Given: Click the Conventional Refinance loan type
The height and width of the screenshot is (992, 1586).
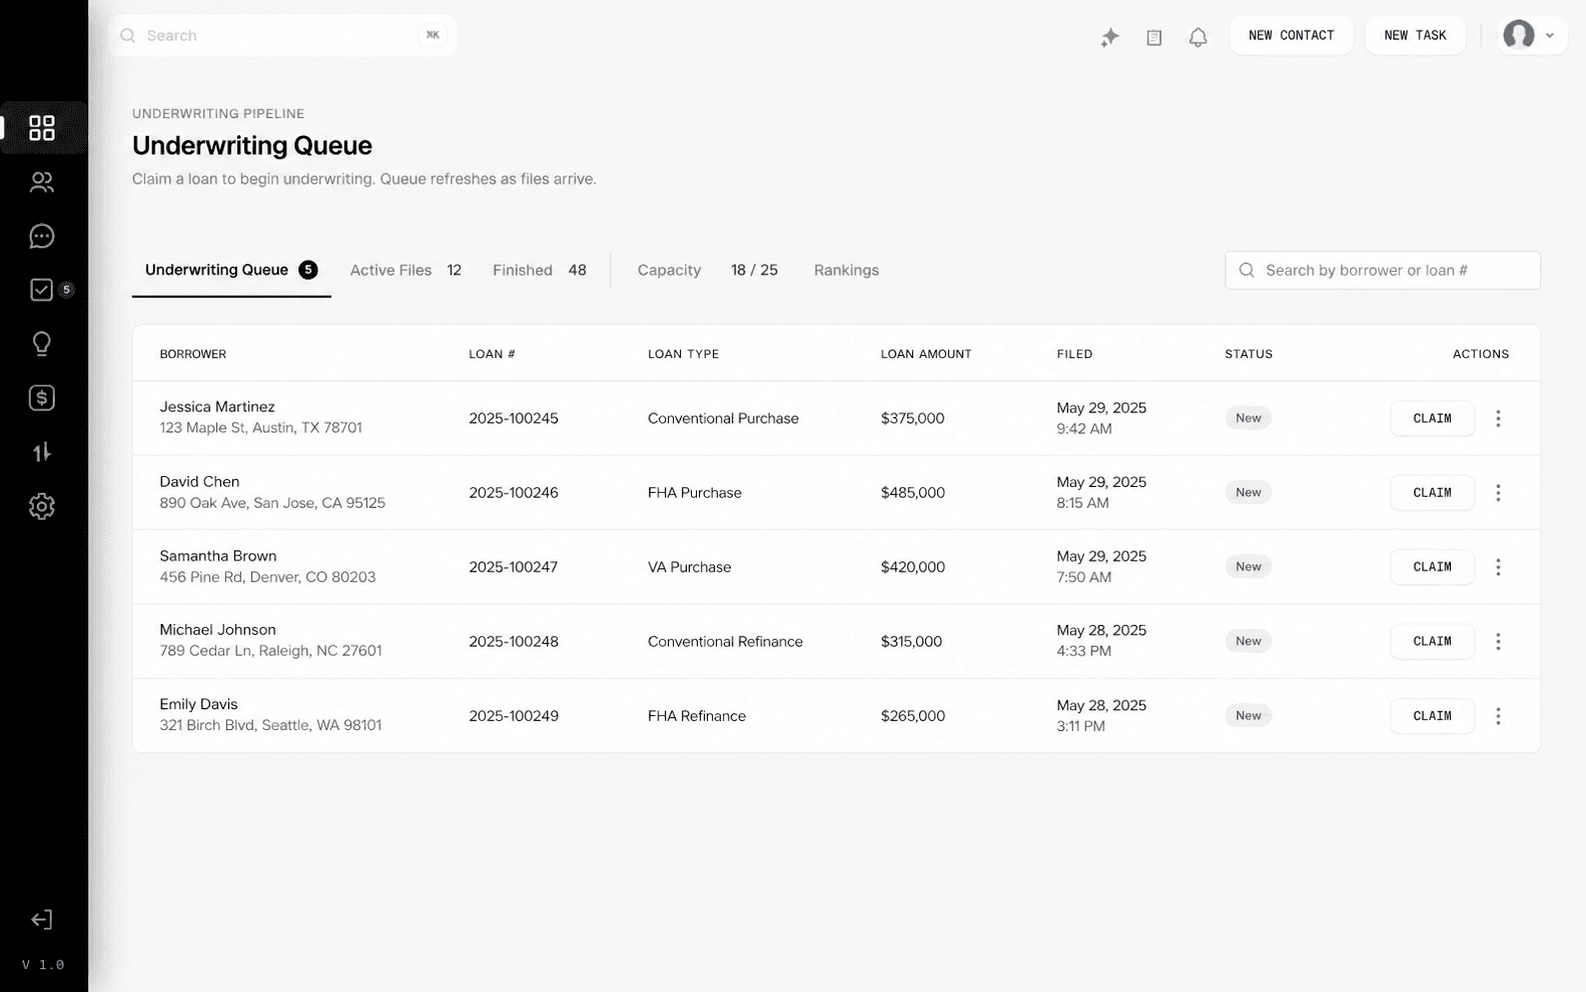Looking at the screenshot, I should (x=725, y=641).
